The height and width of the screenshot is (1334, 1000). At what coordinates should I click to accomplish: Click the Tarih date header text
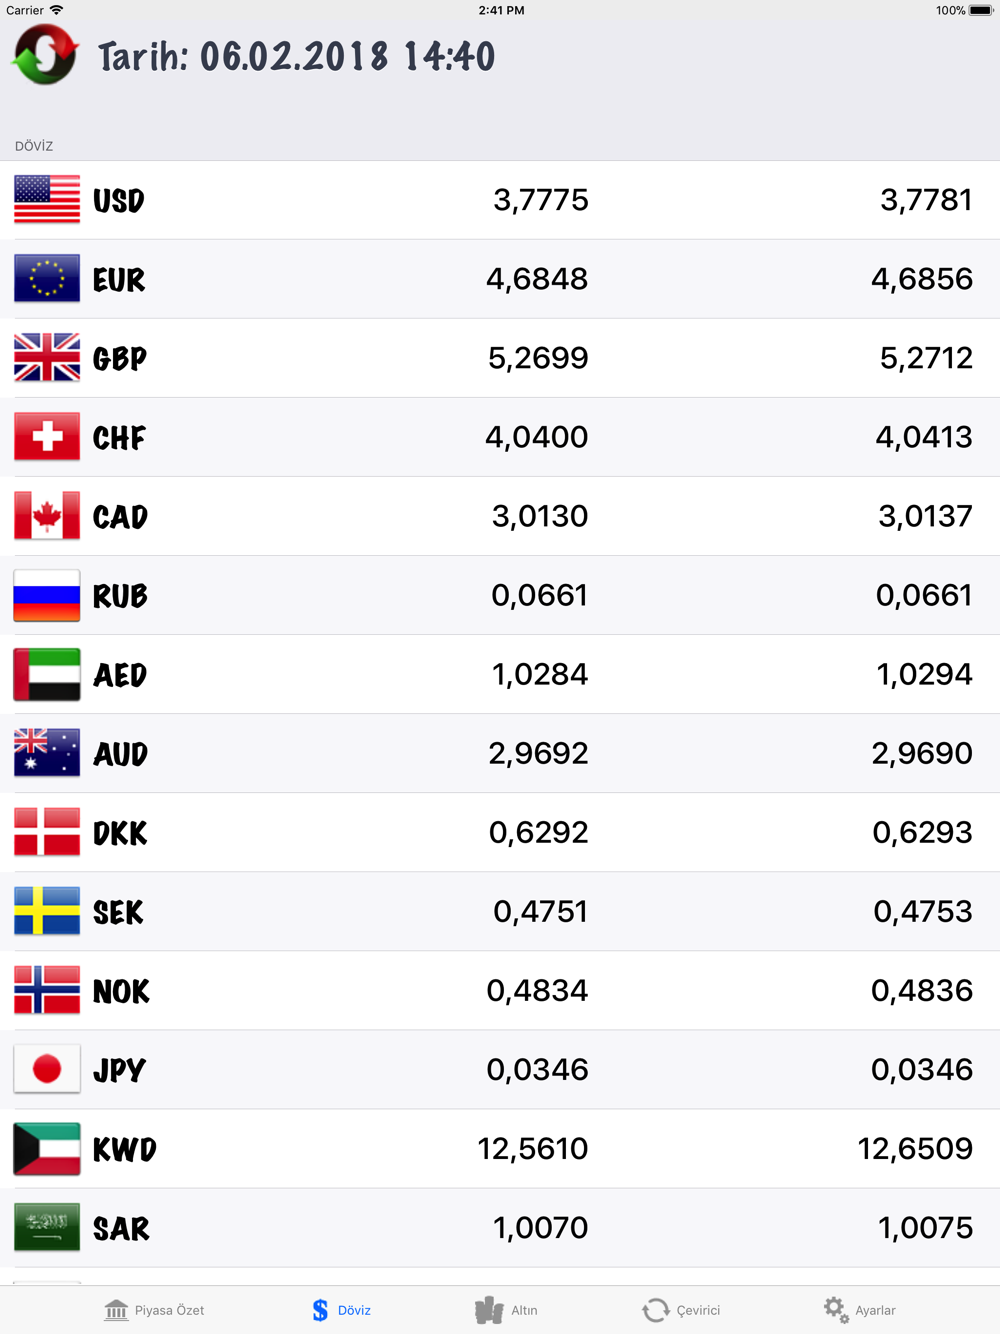[297, 57]
